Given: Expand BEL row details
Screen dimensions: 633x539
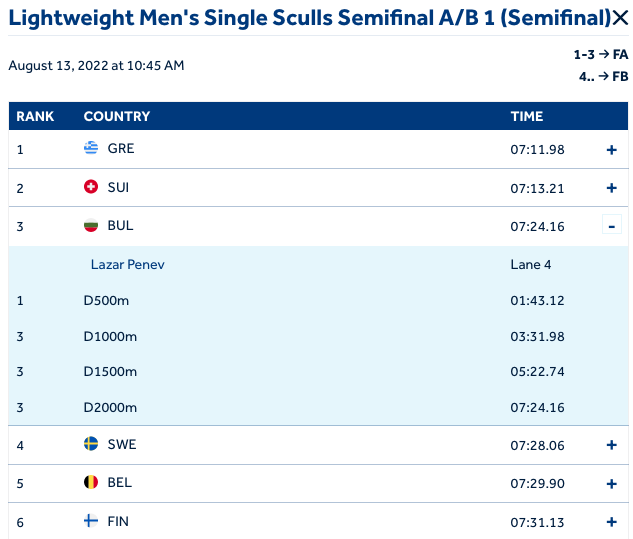Looking at the screenshot, I should point(612,483).
